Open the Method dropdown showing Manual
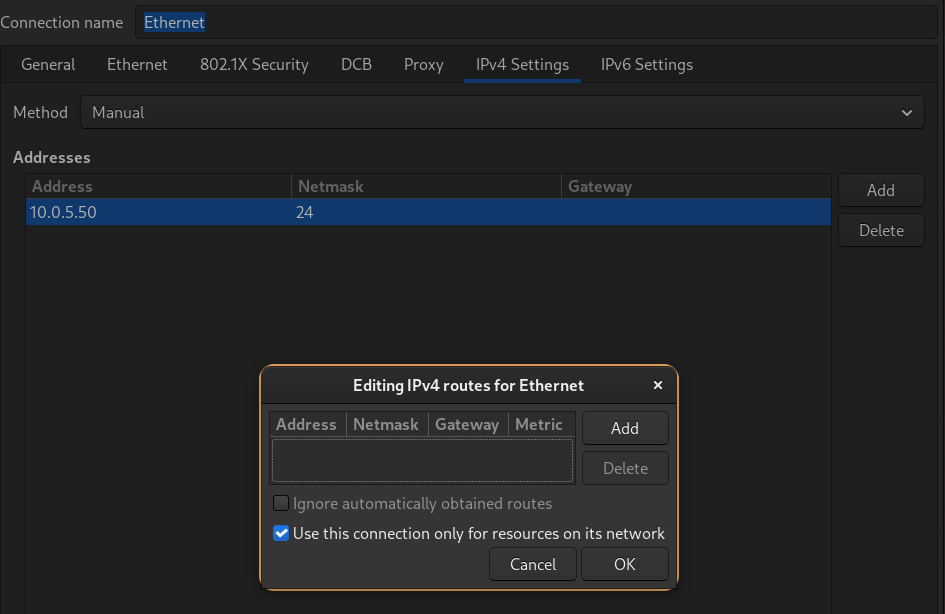945x614 pixels. (500, 112)
